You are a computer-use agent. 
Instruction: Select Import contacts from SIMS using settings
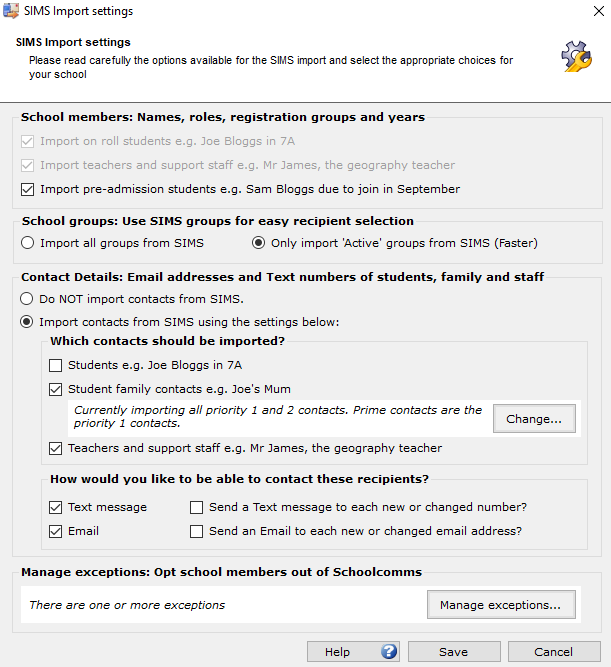coord(27,322)
